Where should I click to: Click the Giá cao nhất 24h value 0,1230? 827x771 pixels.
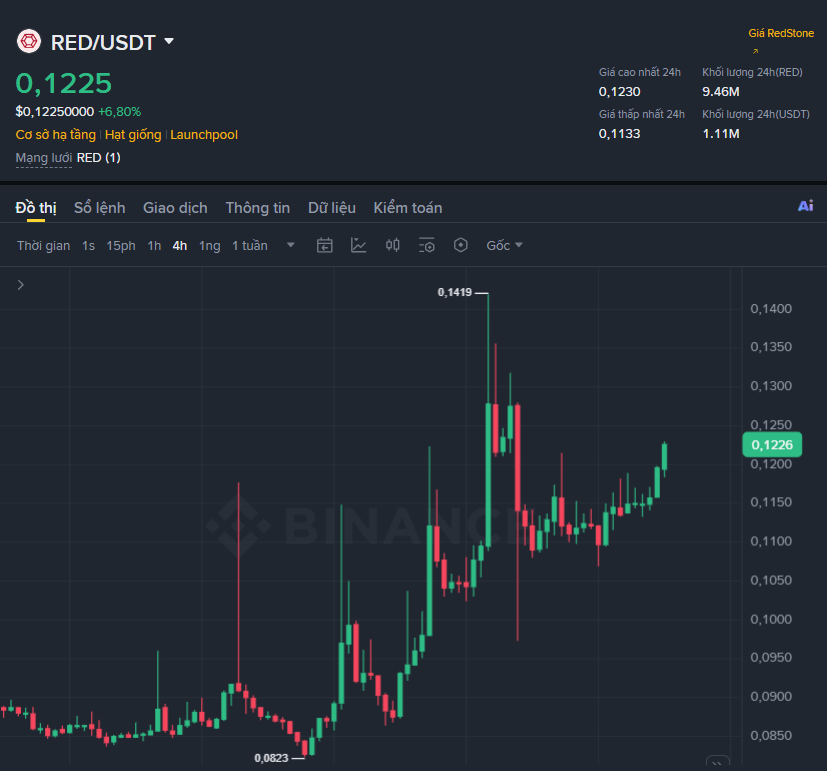(x=619, y=92)
